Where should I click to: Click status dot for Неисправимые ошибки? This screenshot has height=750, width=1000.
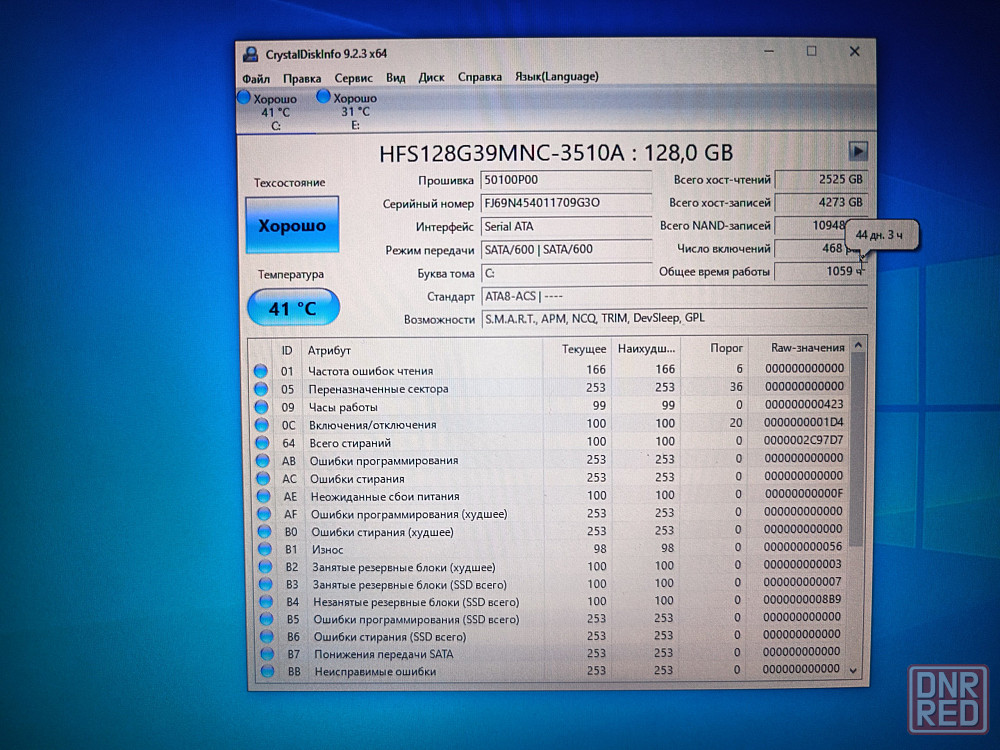click(267, 671)
